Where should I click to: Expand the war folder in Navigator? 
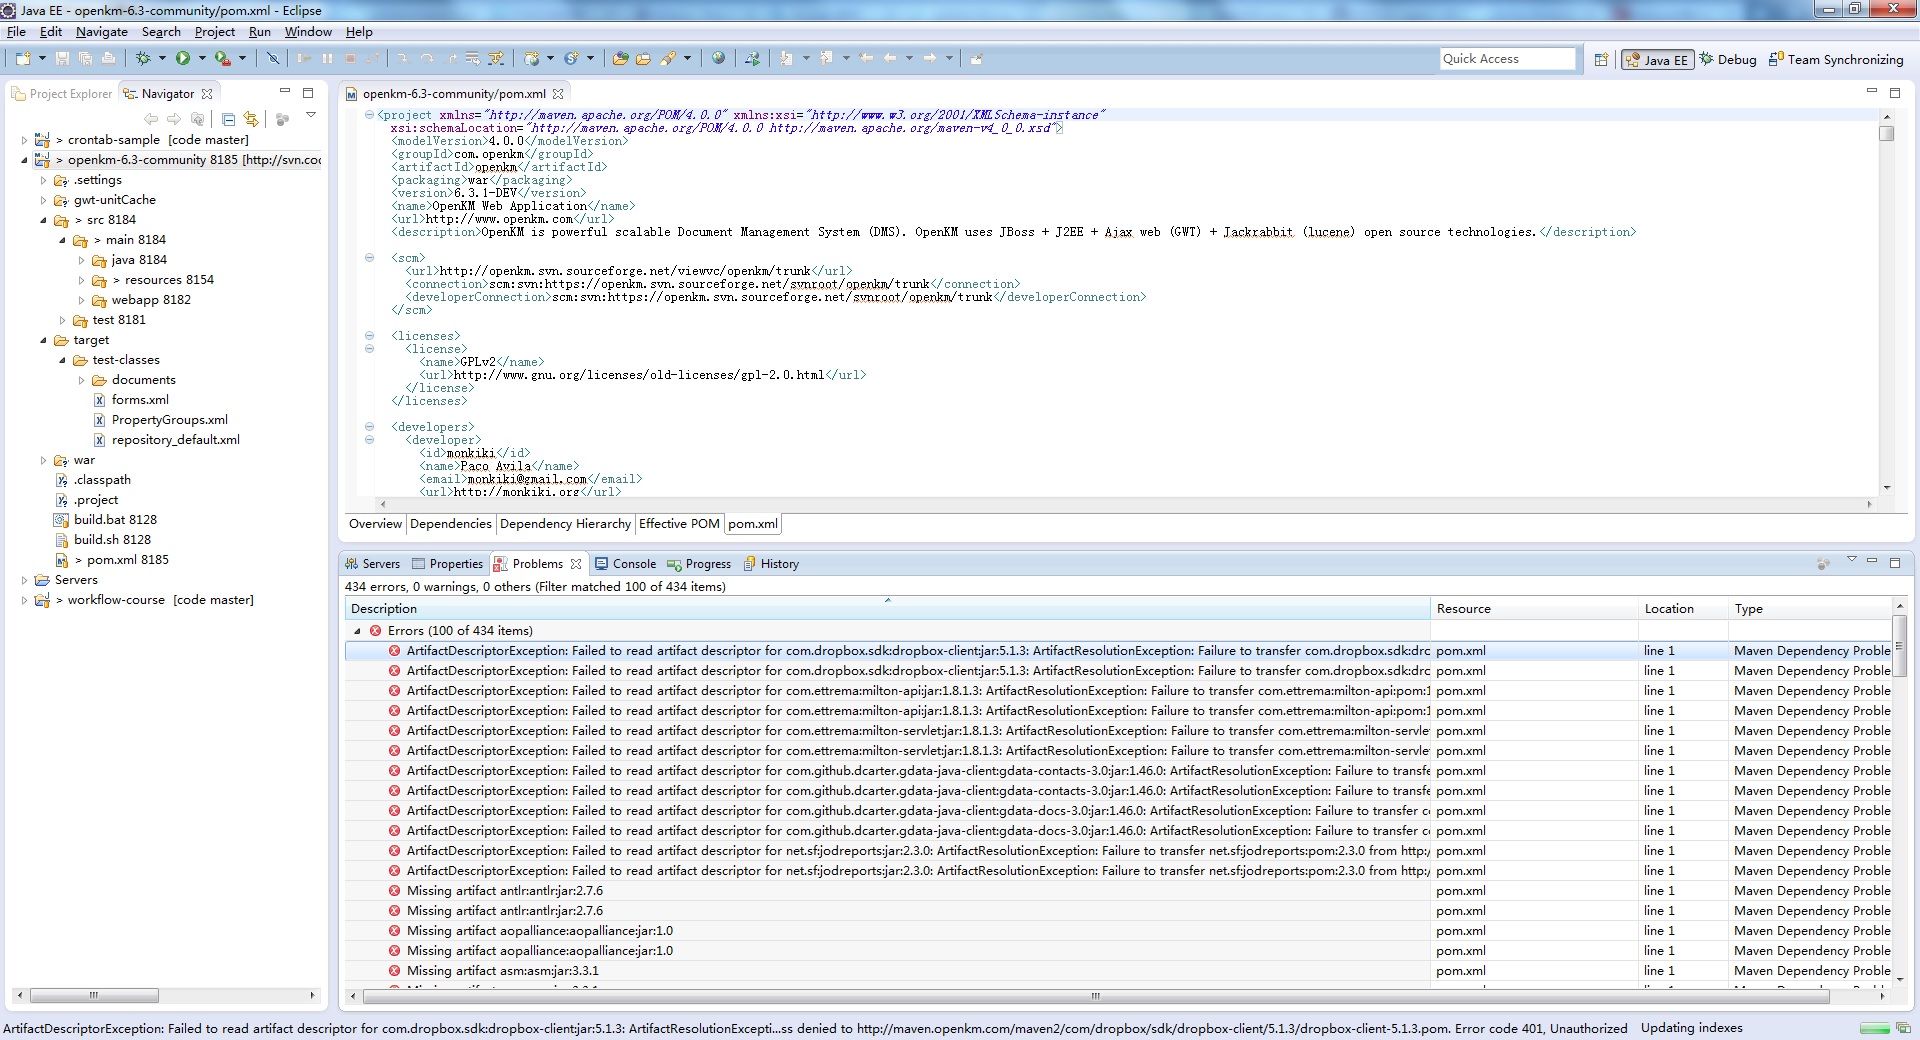(x=43, y=461)
